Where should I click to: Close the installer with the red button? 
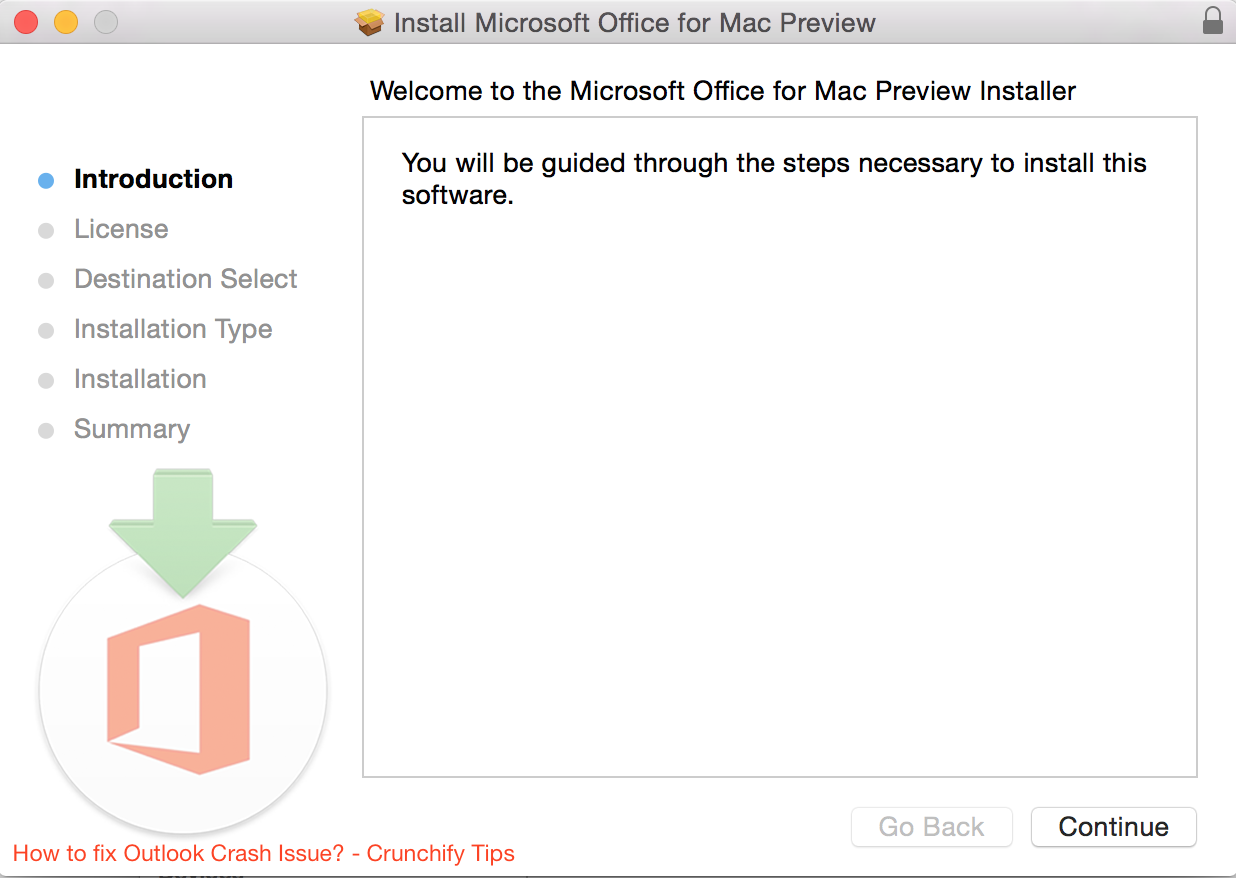pyautogui.click(x=26, y=21)
